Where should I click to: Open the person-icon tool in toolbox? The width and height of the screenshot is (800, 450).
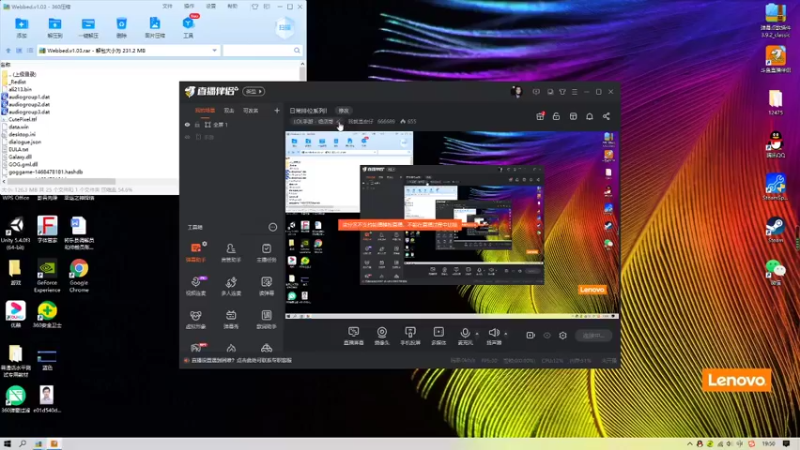coord(231,252)
